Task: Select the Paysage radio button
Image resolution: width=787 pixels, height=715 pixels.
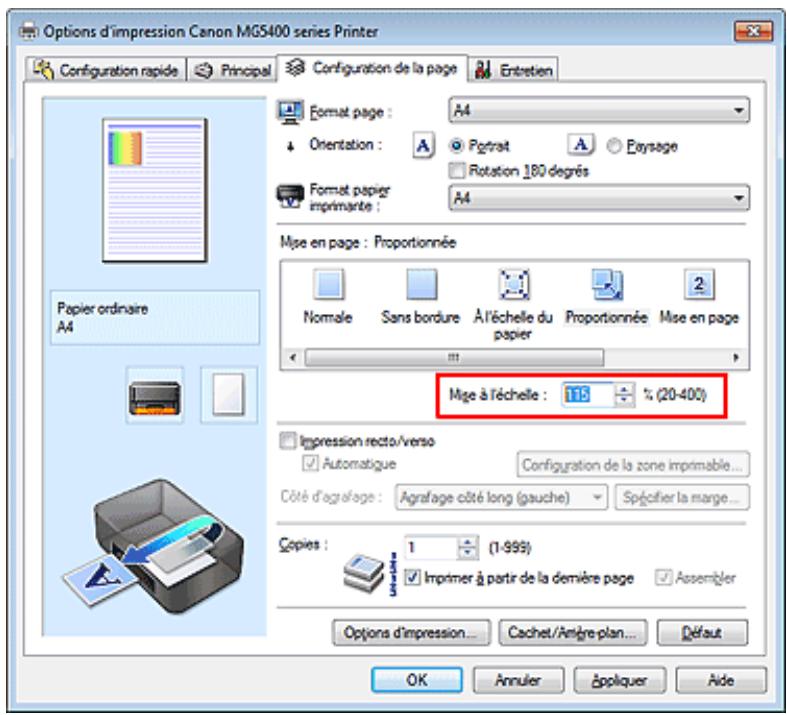Action: click(x=614, y=146)
